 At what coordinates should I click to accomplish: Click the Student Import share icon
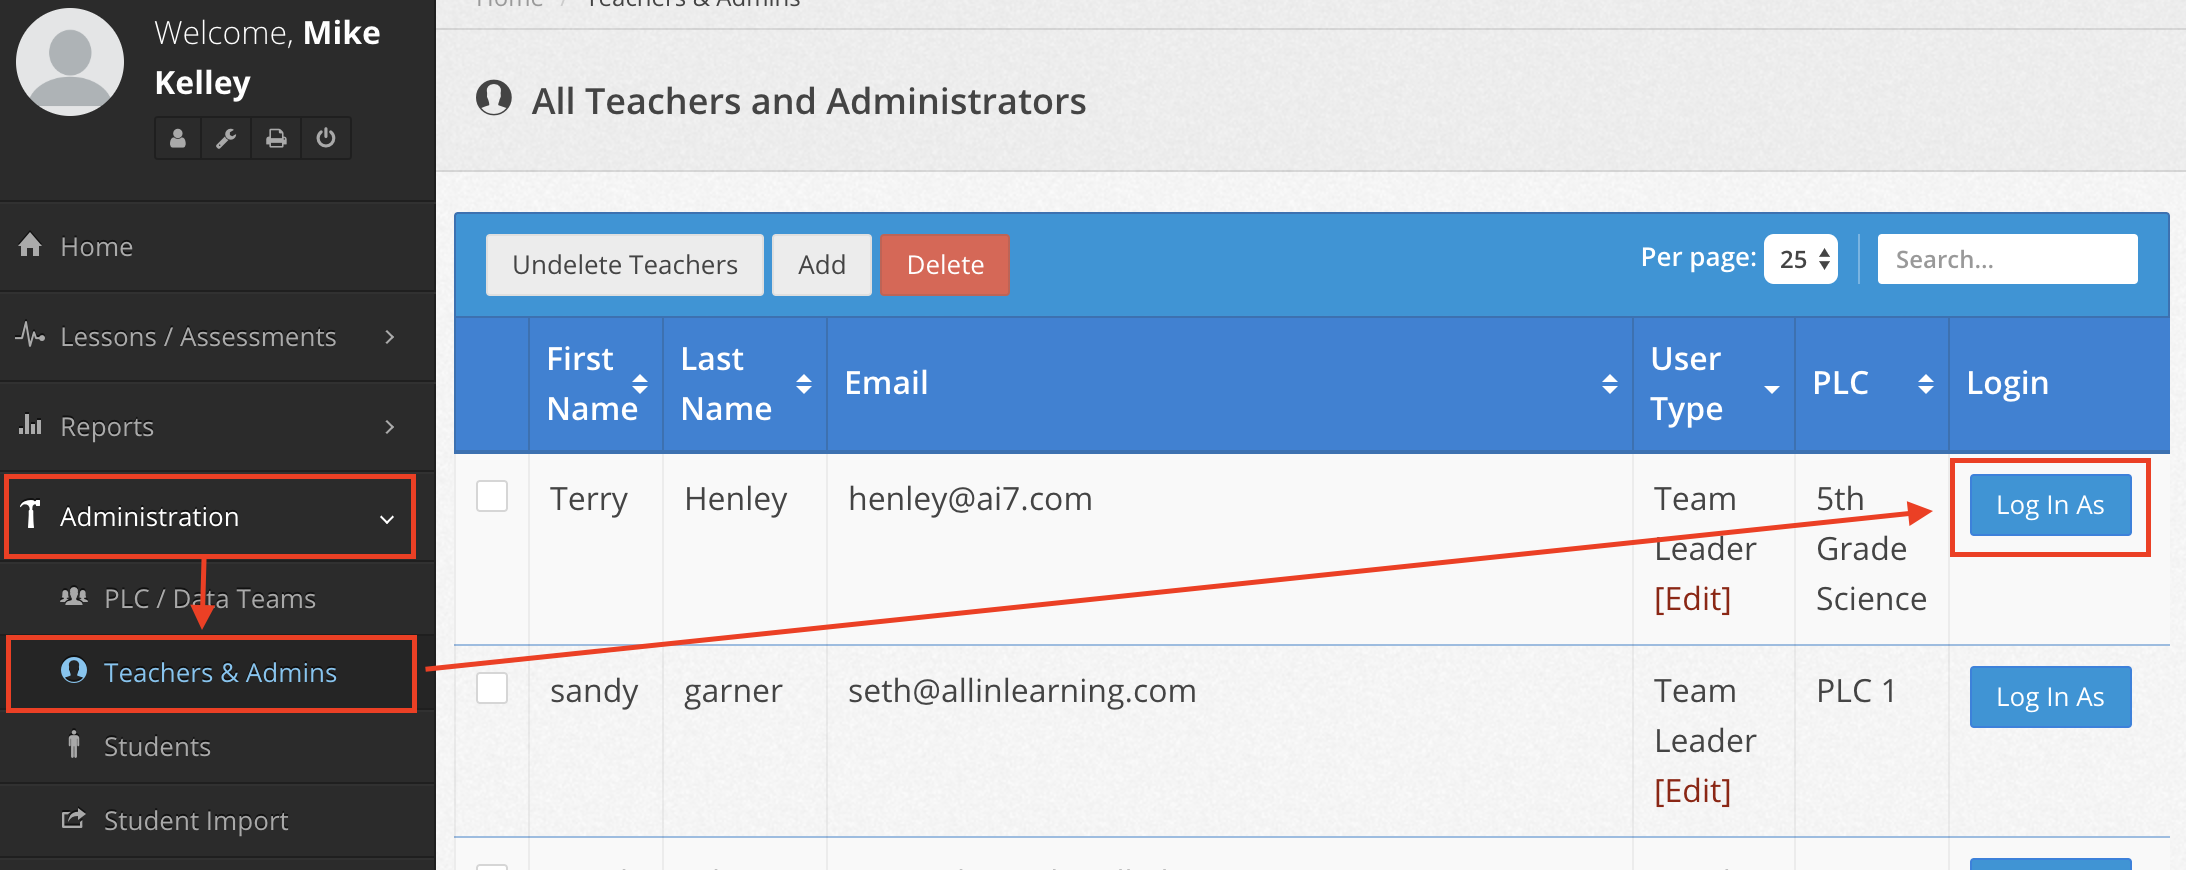pos(73,819)
